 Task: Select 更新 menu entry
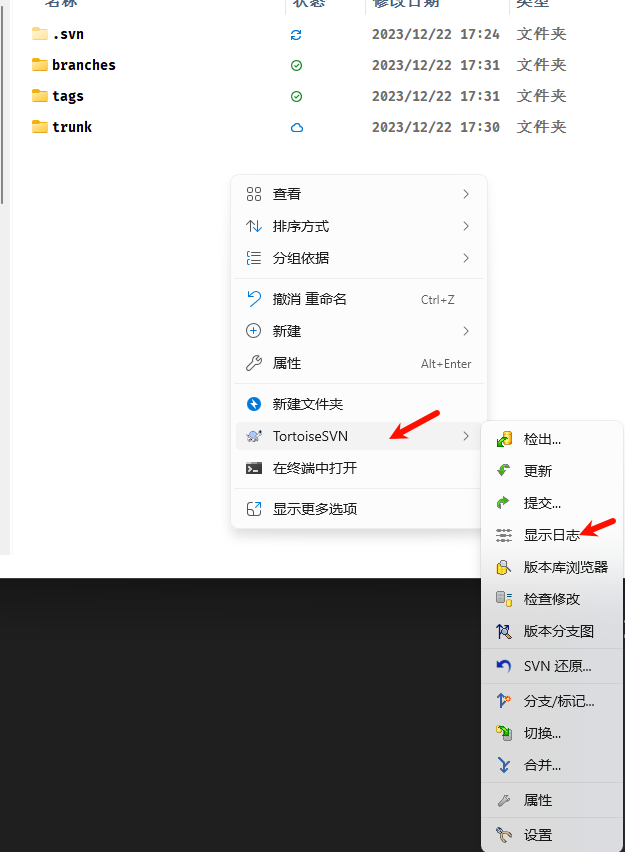pyautogui.click(x=552, y=471)
